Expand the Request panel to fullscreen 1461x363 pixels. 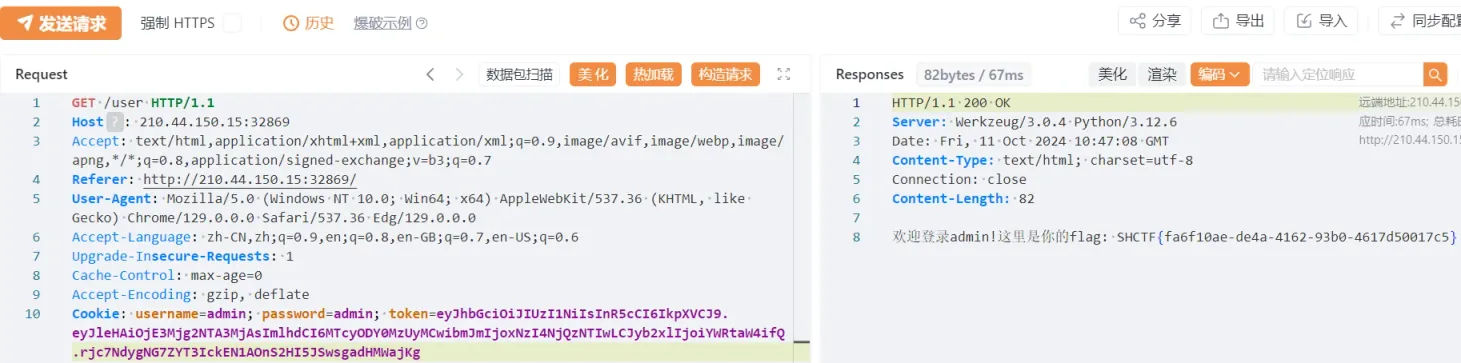point(784,74)
